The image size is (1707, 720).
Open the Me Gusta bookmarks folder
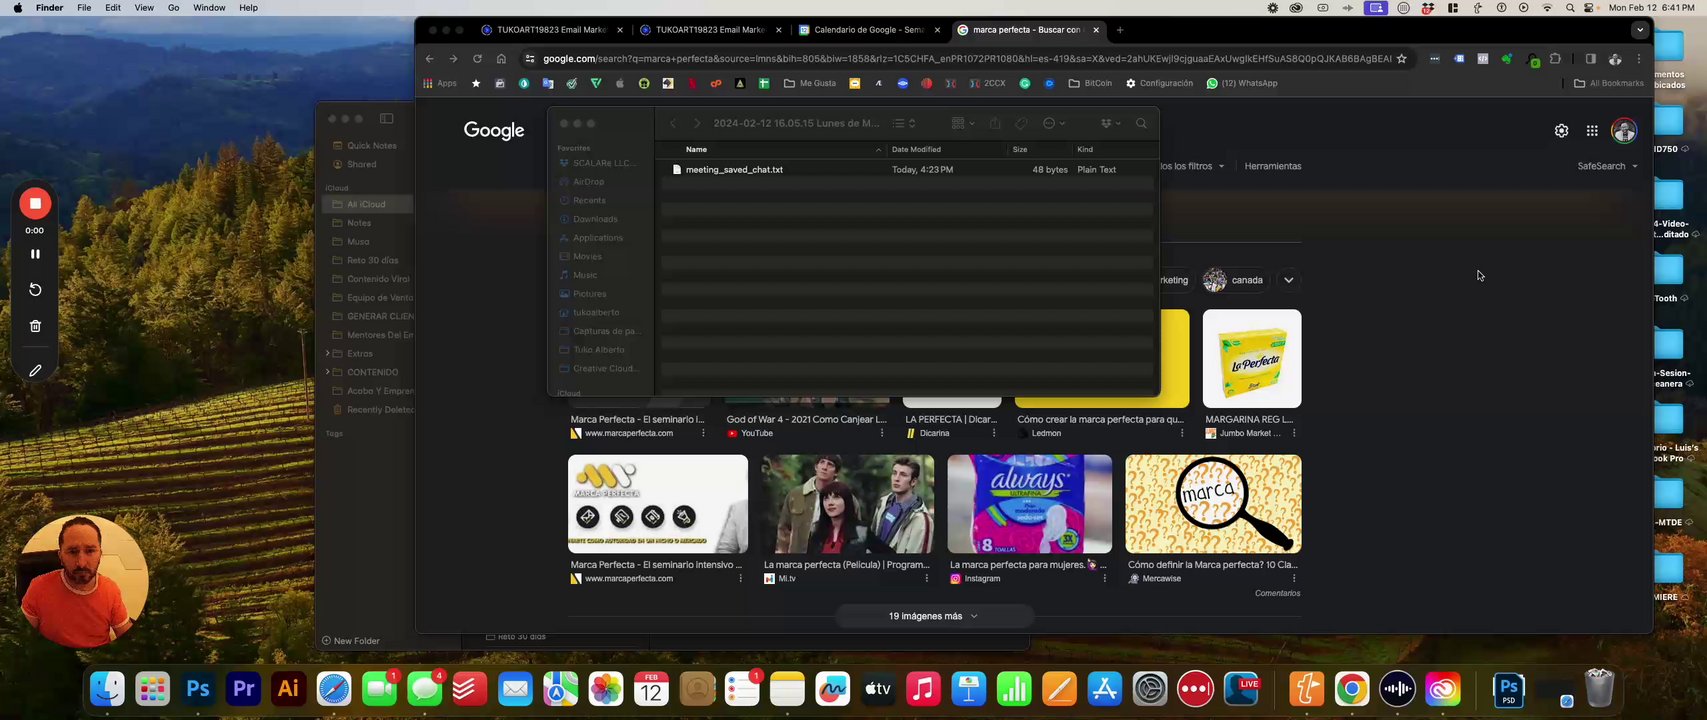pyautogui.click(x=811, y=83)
